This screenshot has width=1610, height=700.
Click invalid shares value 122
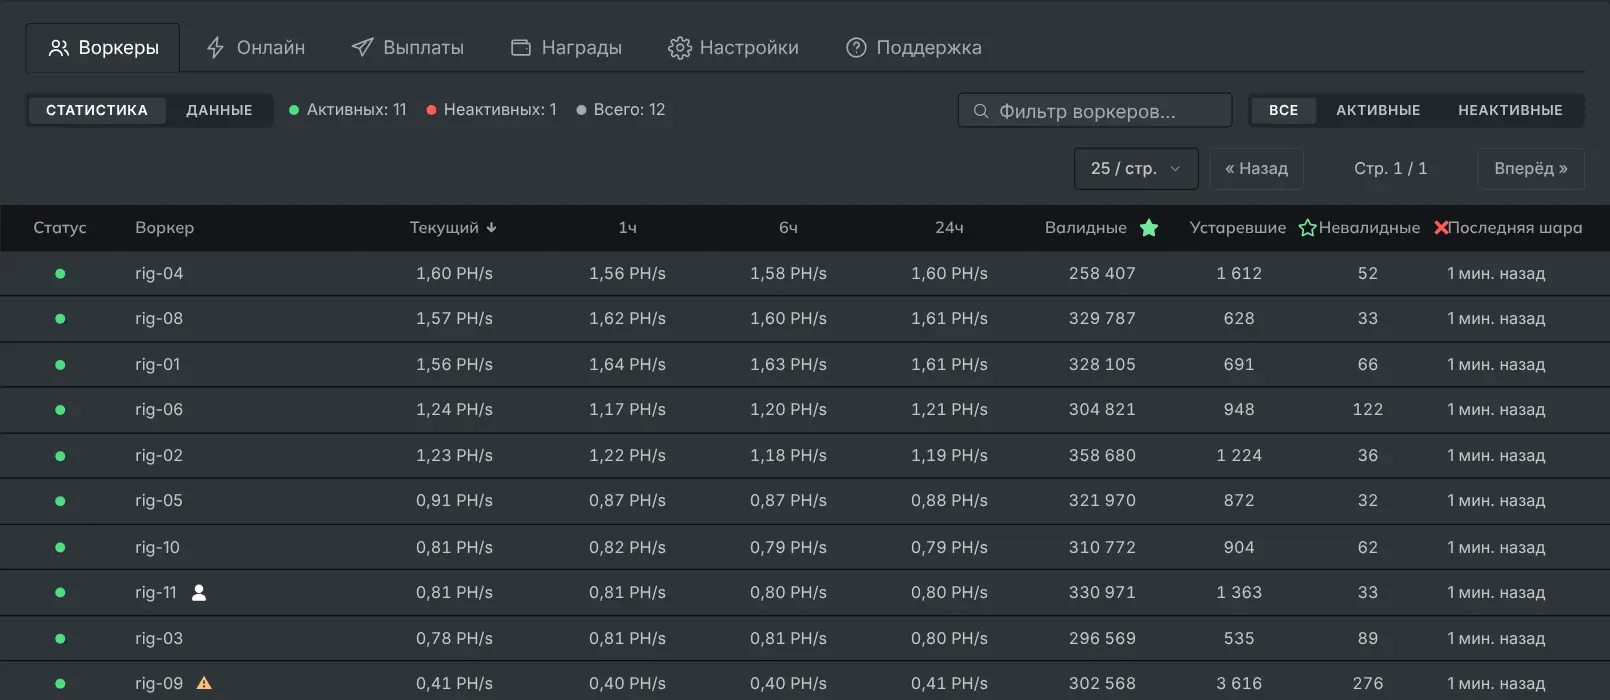tap(1368, 410)
